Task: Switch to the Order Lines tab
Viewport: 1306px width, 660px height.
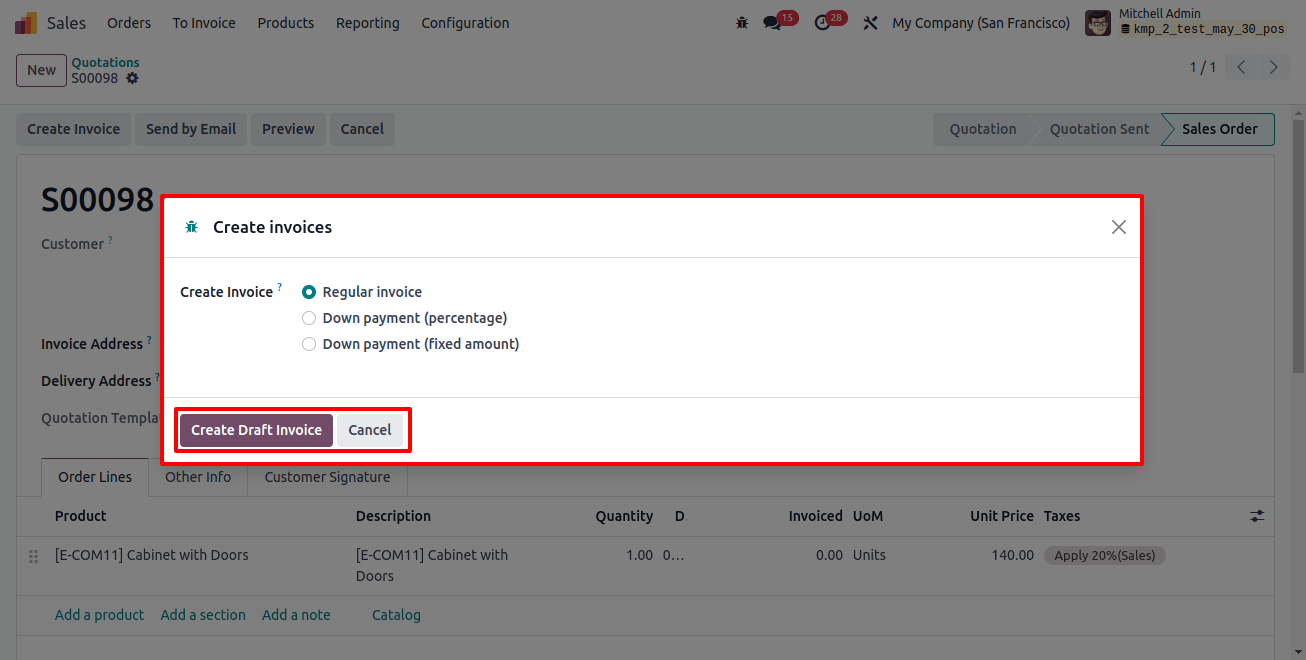Action: [x=95, y=477]
